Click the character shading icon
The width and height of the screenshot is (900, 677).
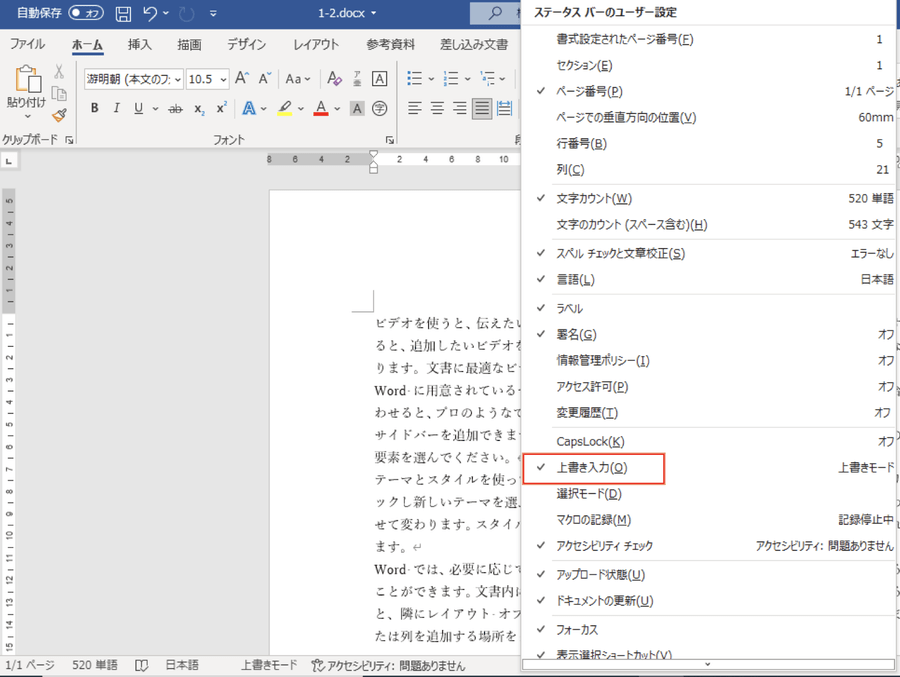[357, 108]
